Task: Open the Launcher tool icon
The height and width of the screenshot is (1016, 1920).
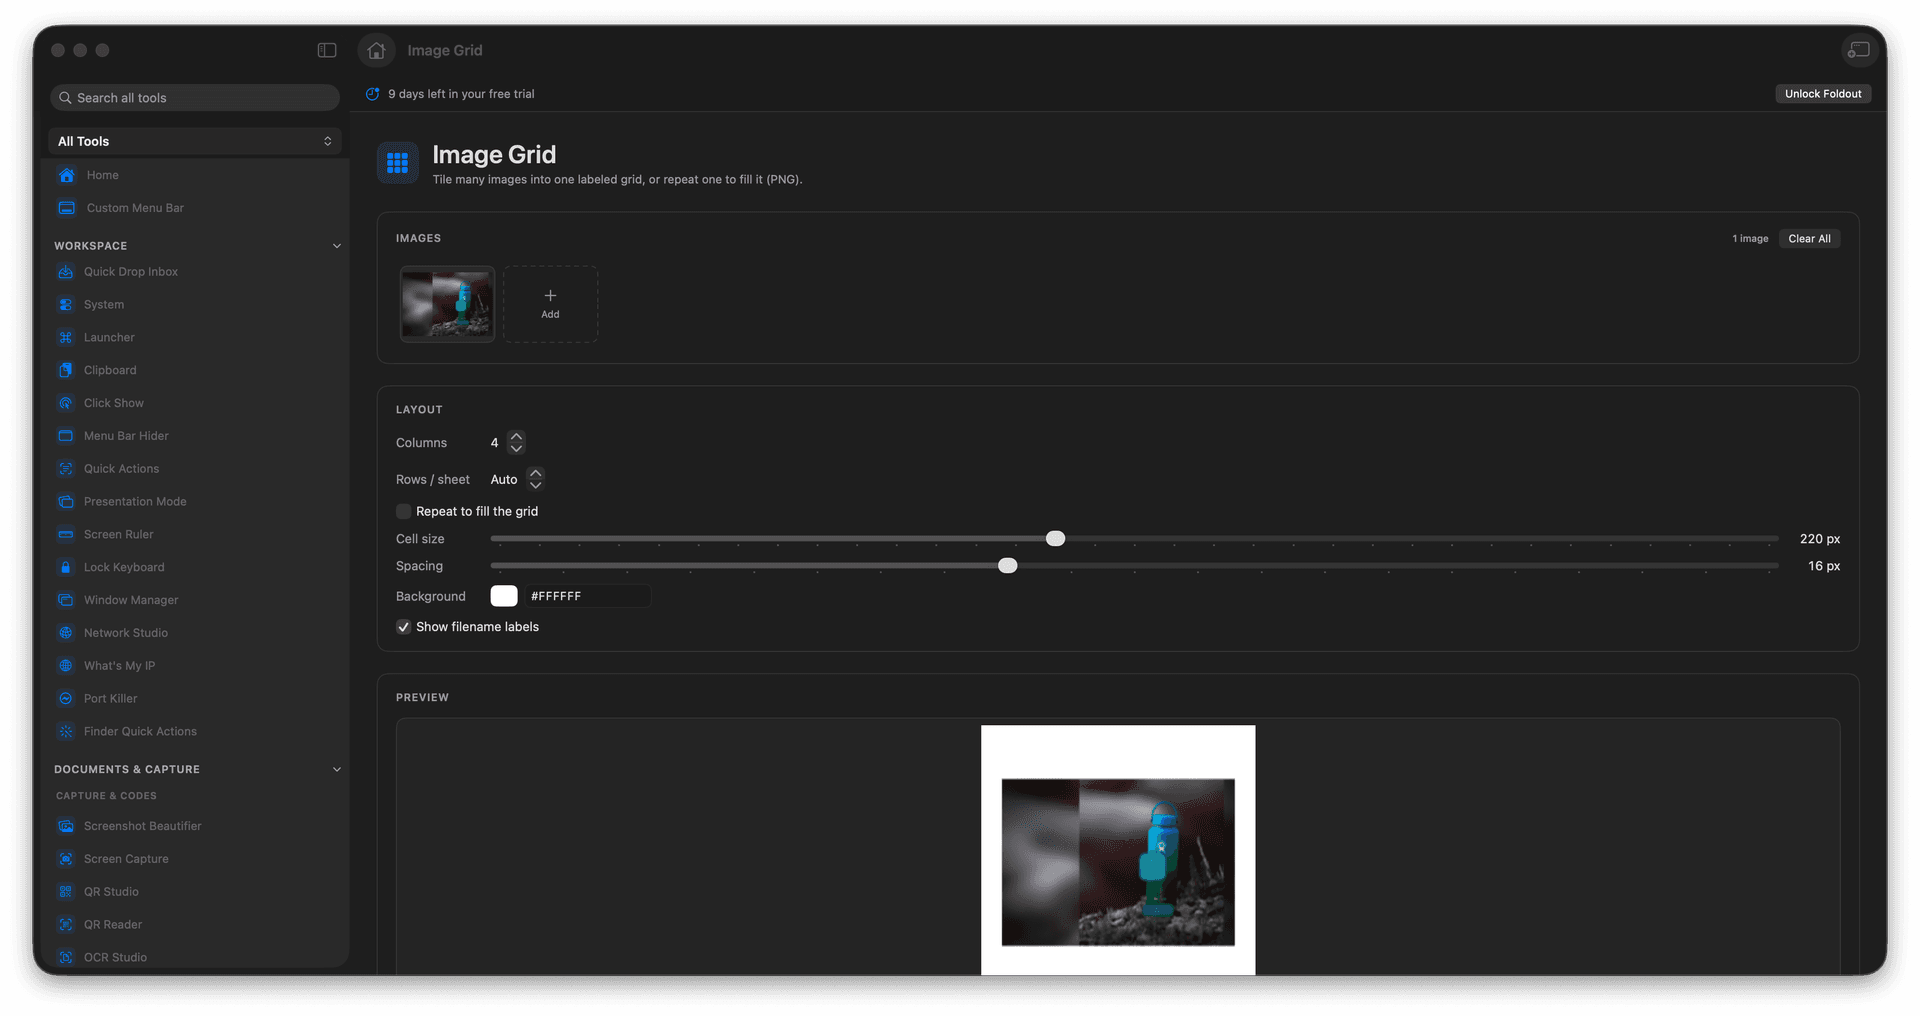Action: pos(66,338)
